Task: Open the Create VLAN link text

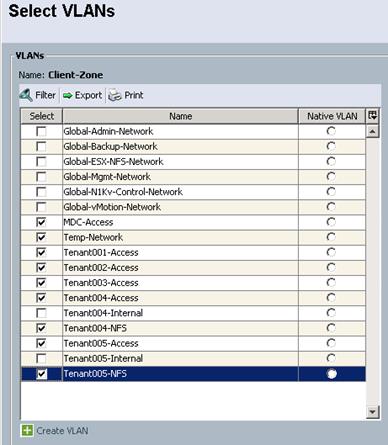Action: click(x=62, y=431)
